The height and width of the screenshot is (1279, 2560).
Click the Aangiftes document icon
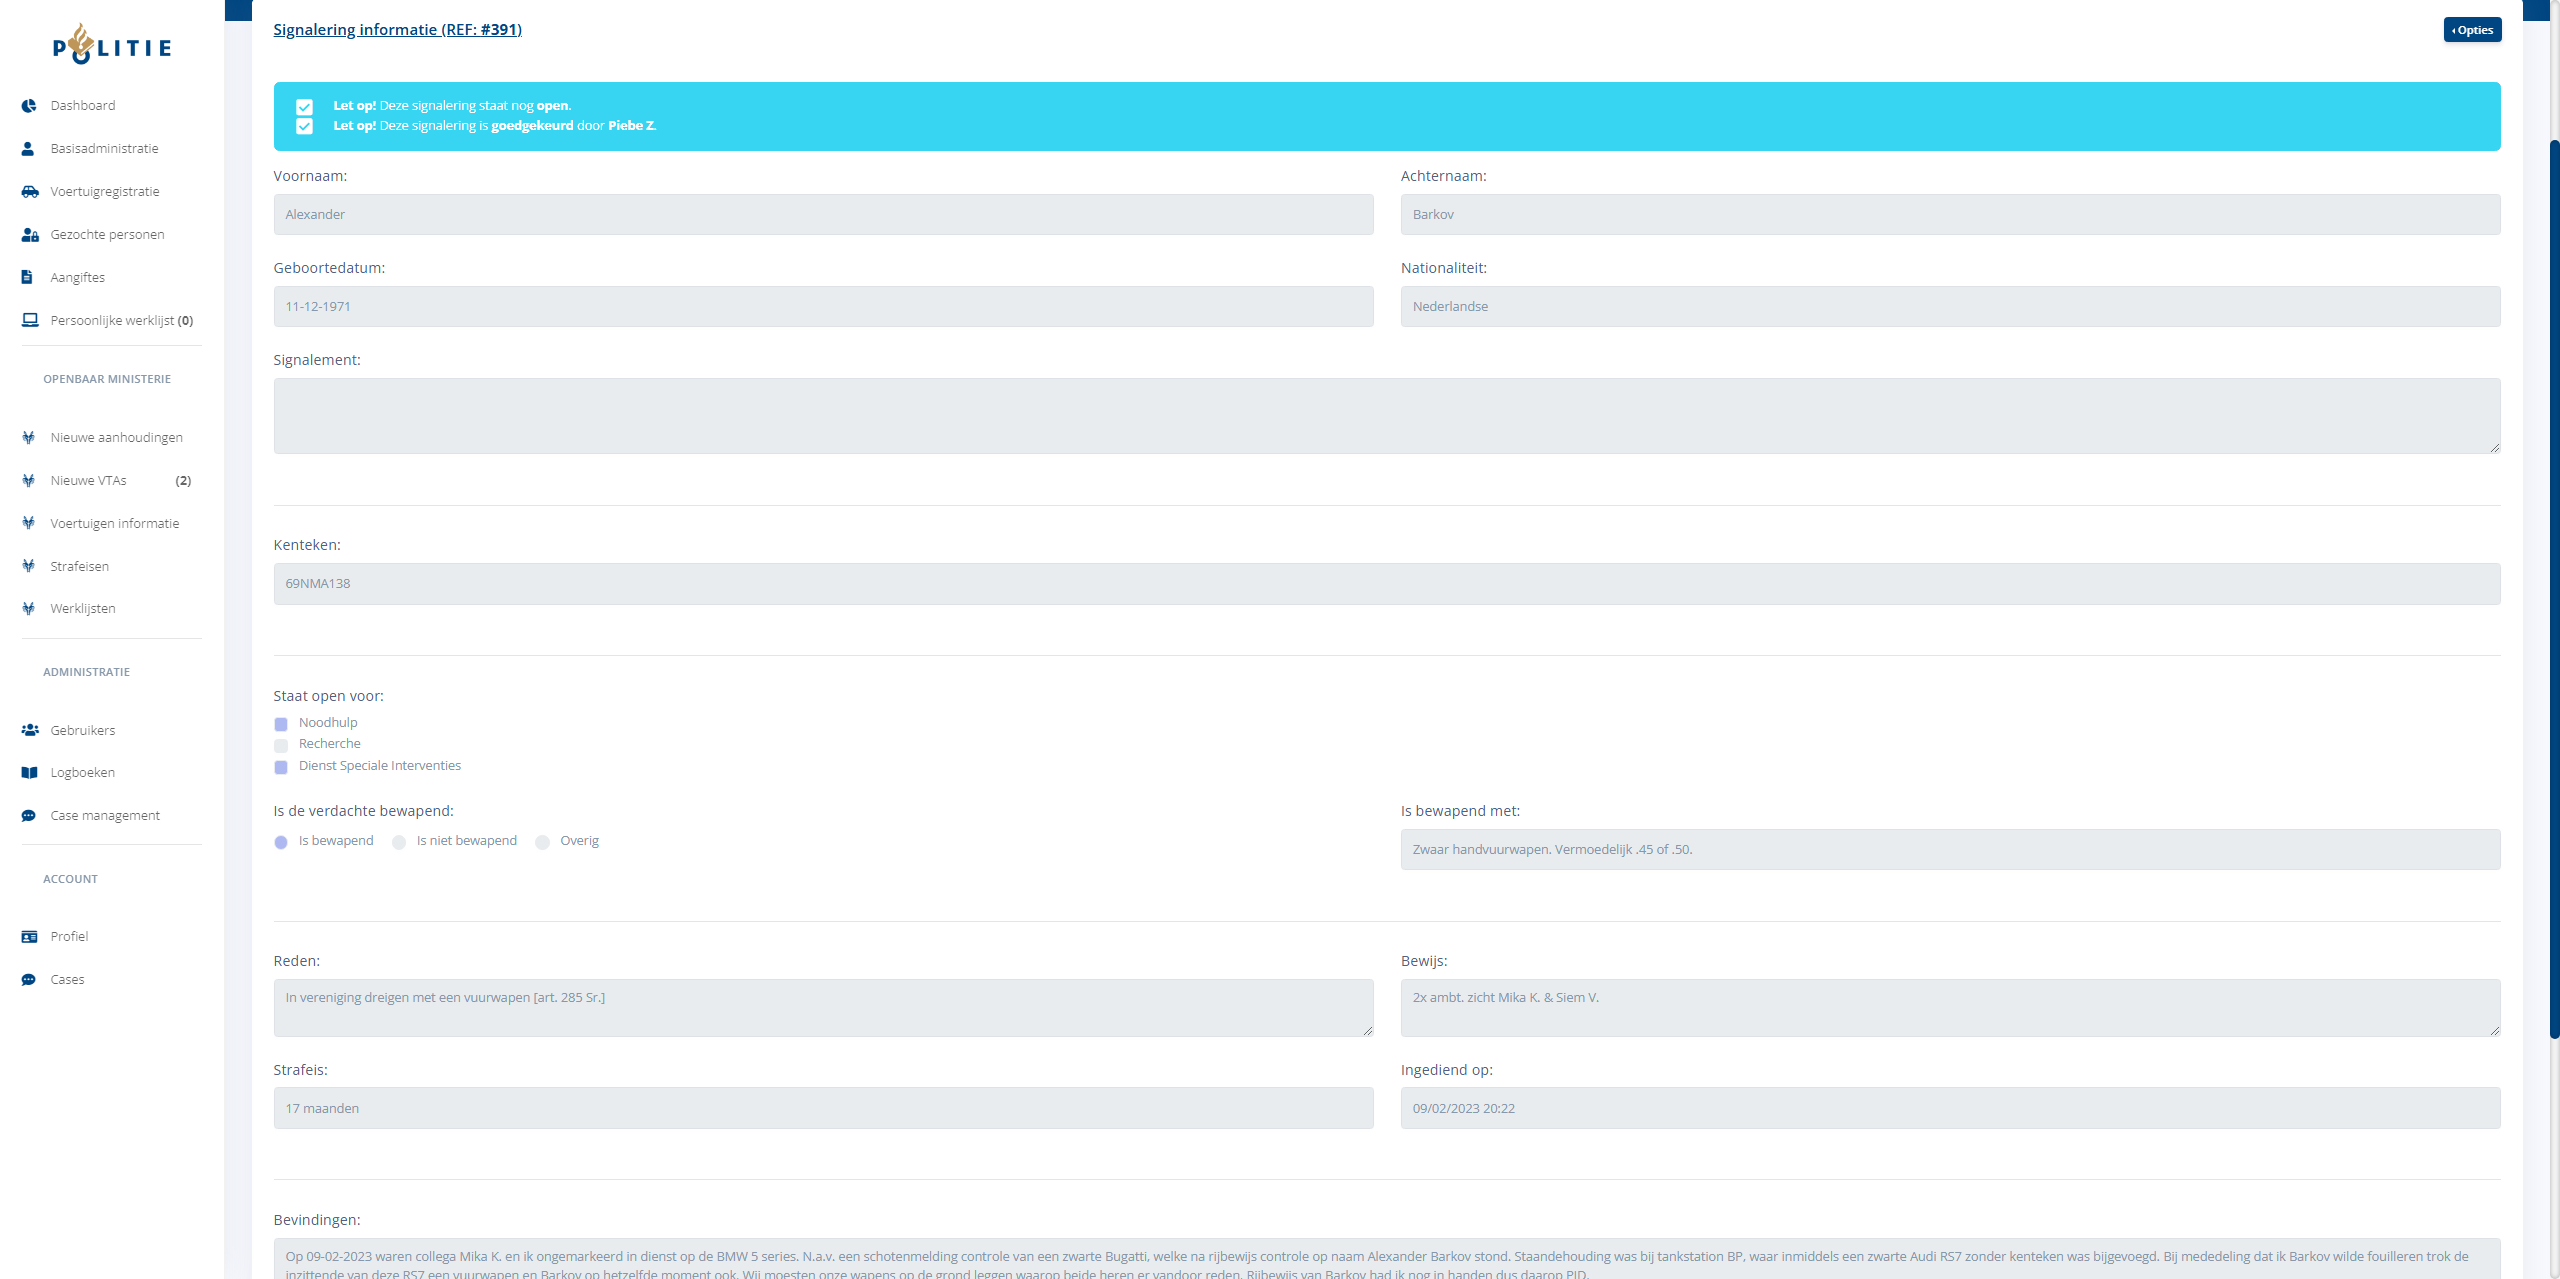pos(28,278)
